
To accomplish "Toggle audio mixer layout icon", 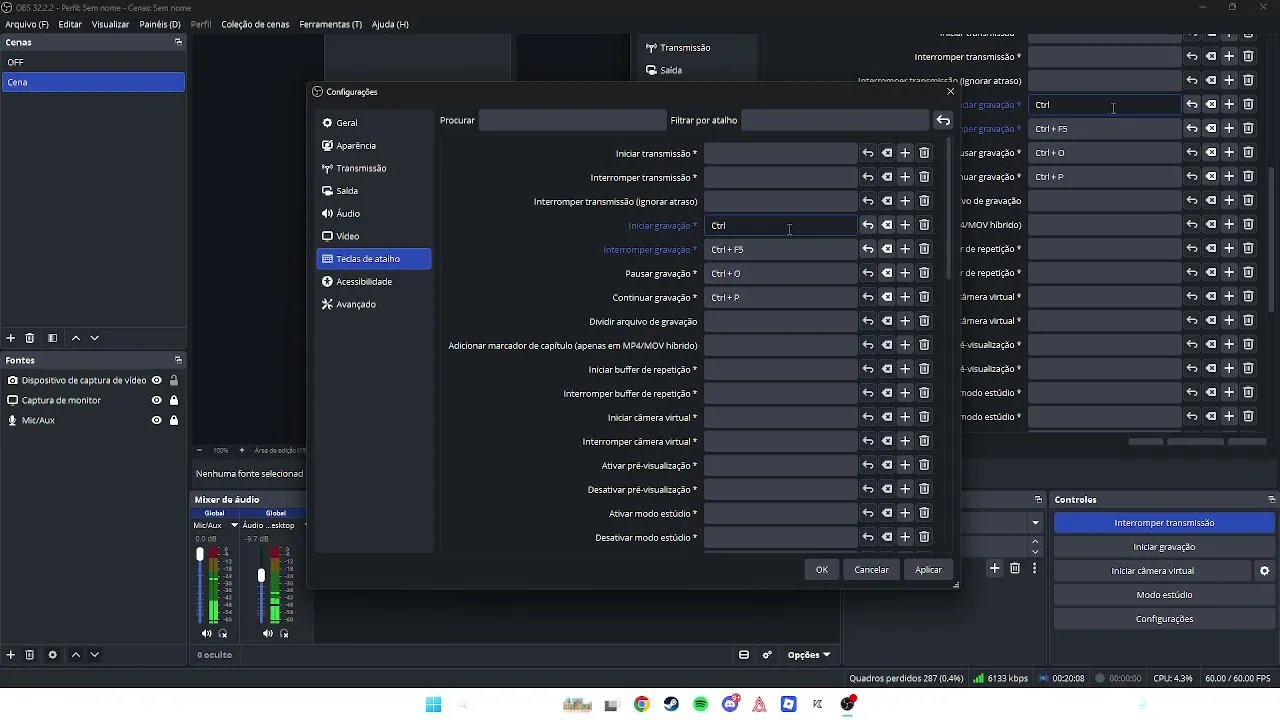I will pyautogui.click(x=744, y=655).
